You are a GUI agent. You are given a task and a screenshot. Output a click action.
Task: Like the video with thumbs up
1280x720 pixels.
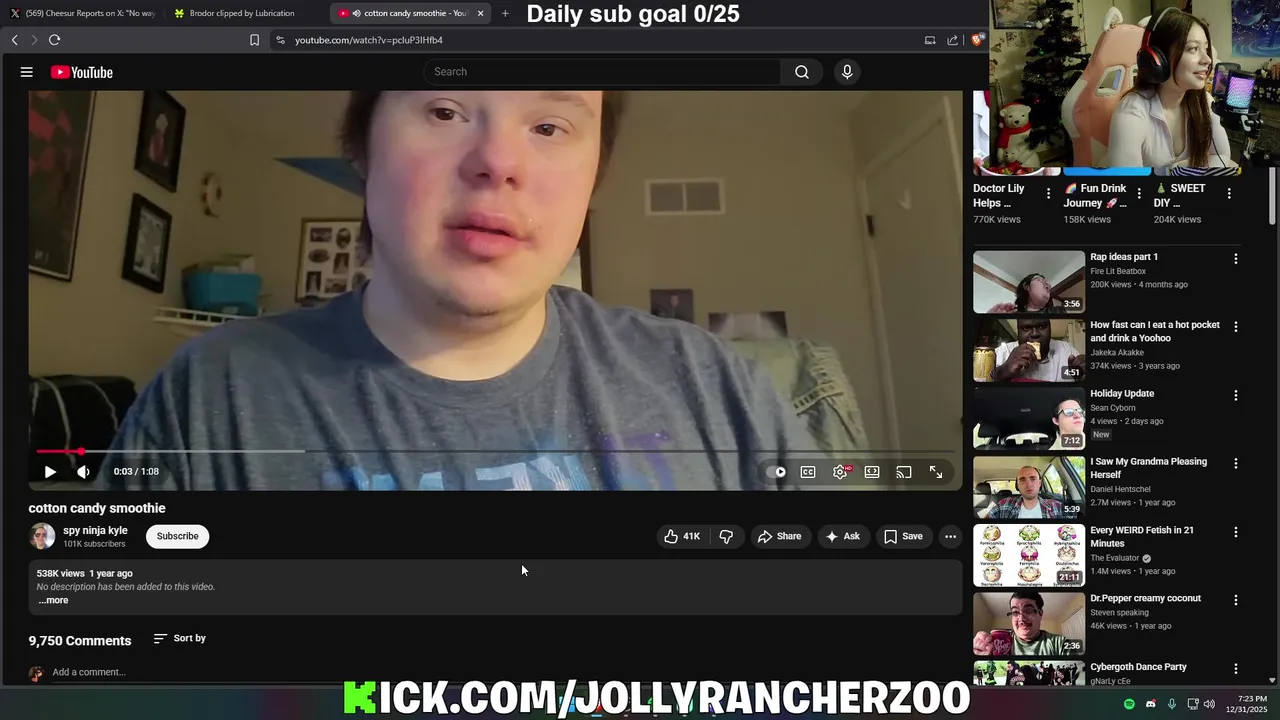(x=682, y=537)
